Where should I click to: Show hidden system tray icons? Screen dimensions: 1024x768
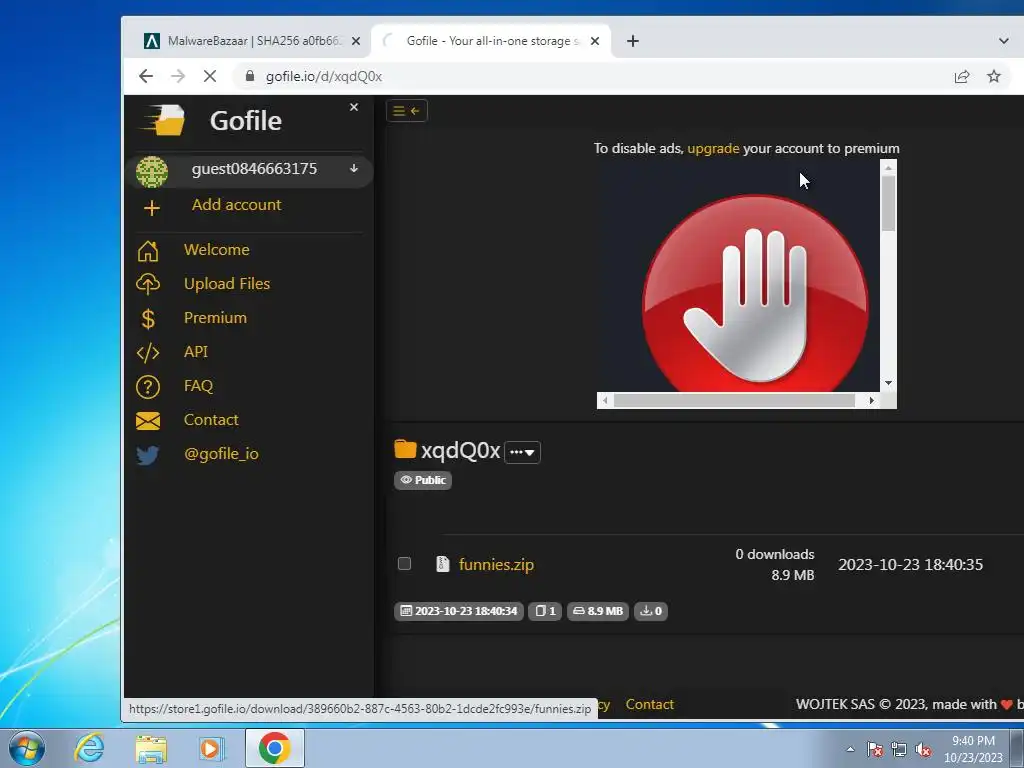(x=850, y=749)
